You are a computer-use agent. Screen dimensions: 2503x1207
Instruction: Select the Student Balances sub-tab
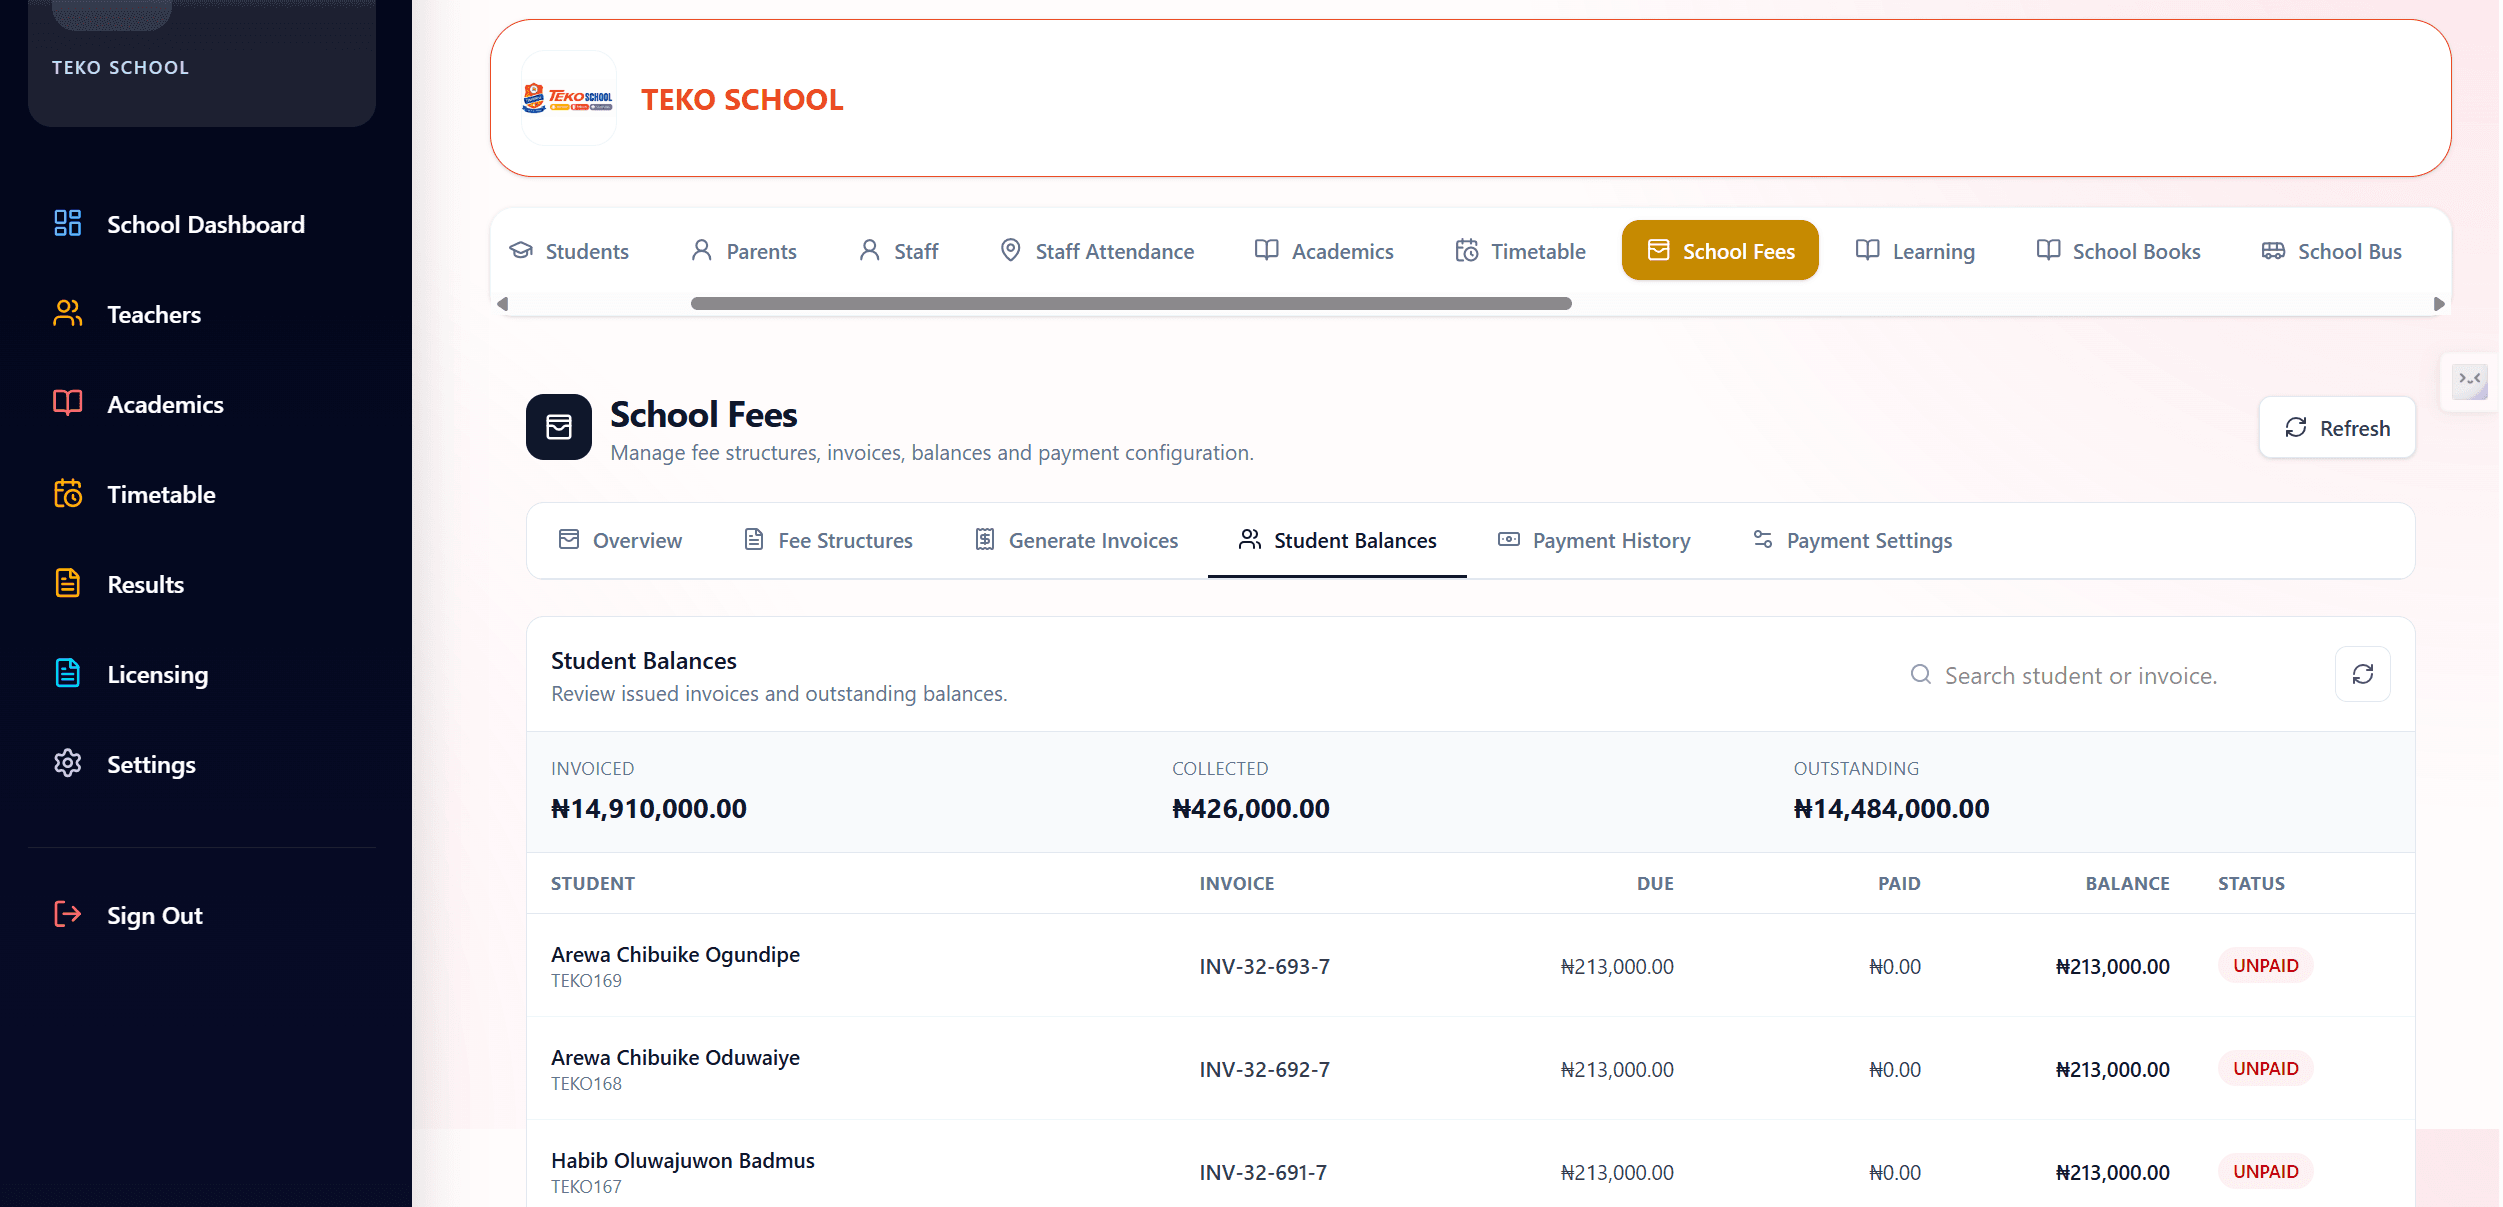coord(1337,541)
